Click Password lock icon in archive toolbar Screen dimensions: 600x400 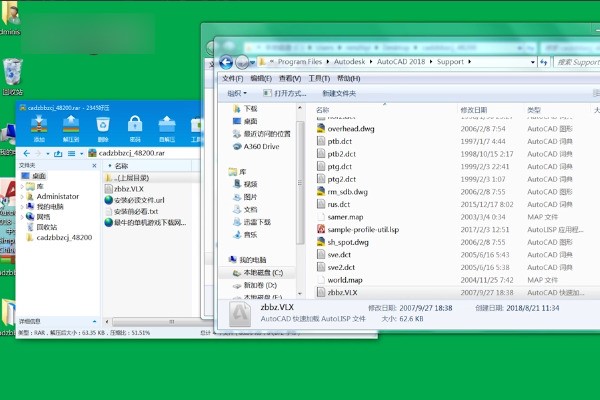point(135,129)
